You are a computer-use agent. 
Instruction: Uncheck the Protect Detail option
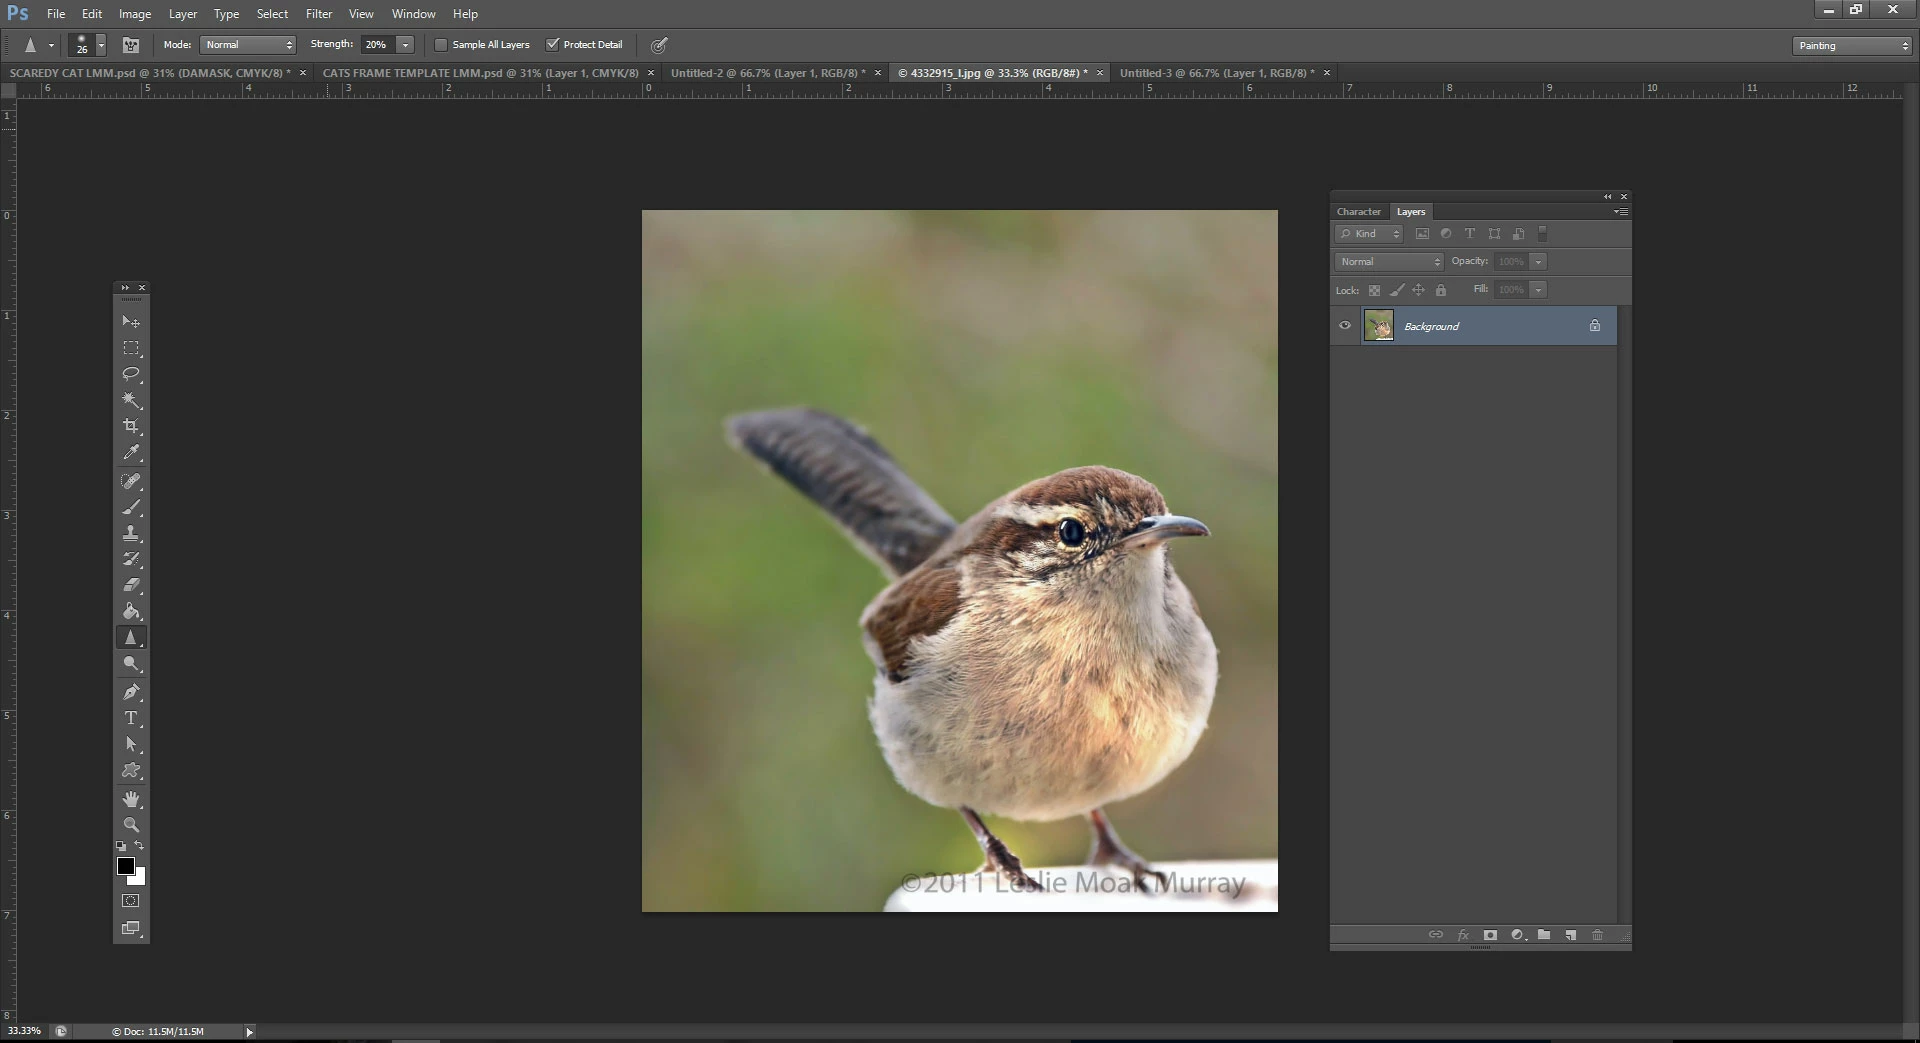(552, 45)
